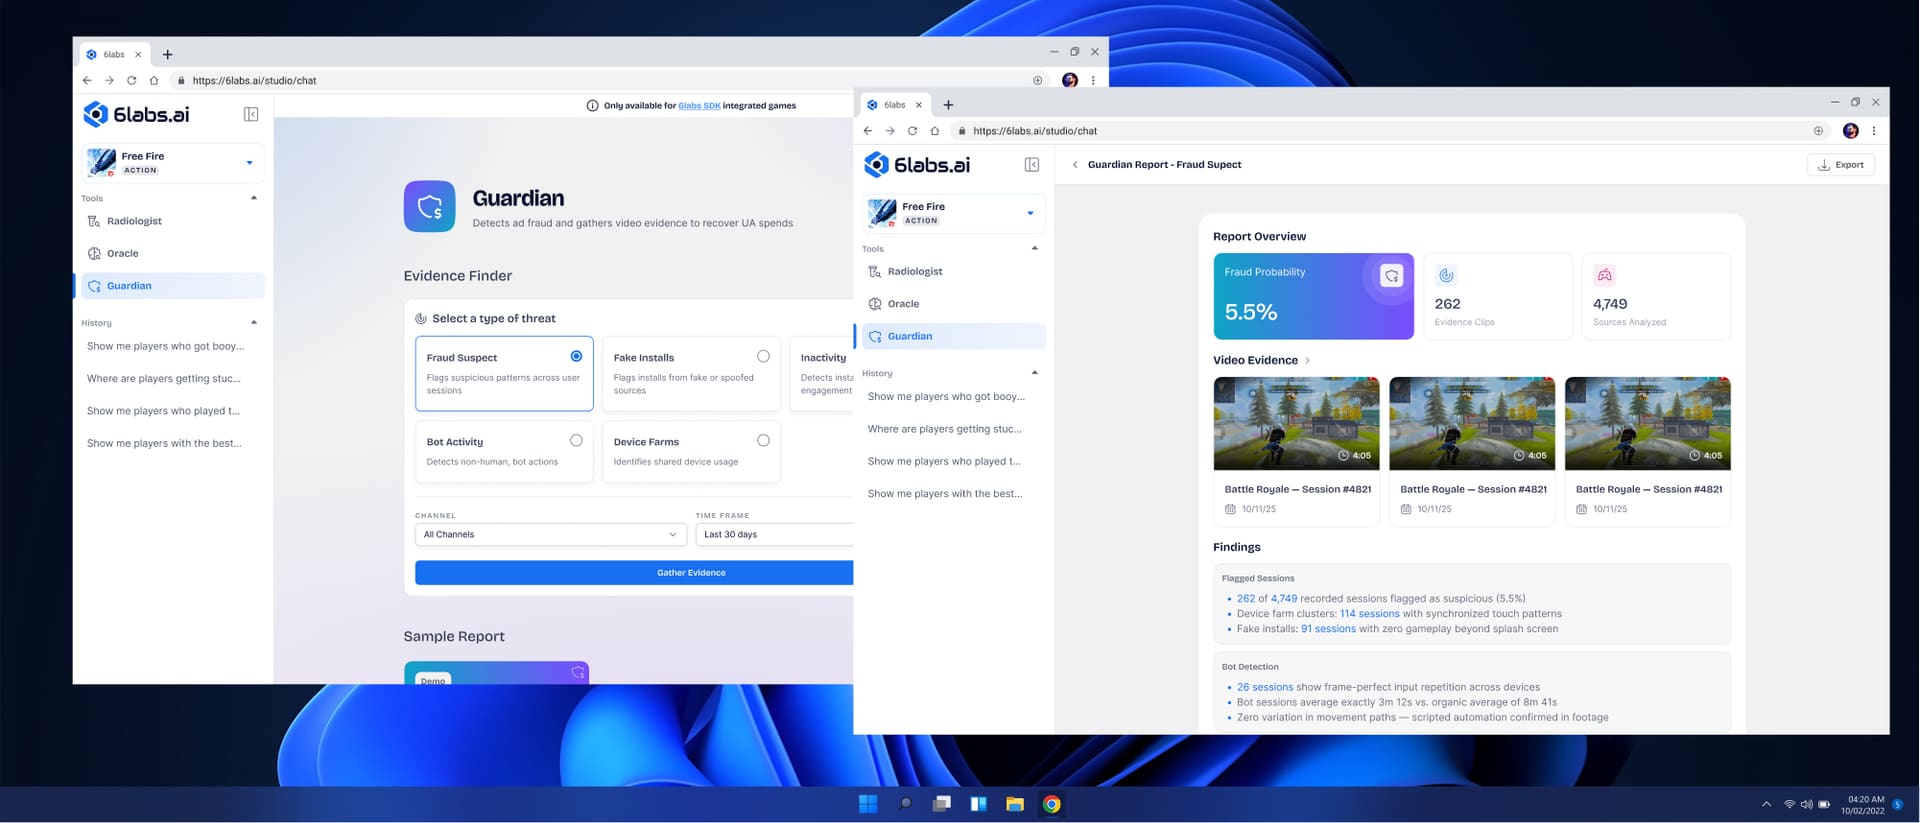Viewport: 1920px width, 823px height.
Task: Go to home page in Evidence Finder window
Action: [154, 80]
